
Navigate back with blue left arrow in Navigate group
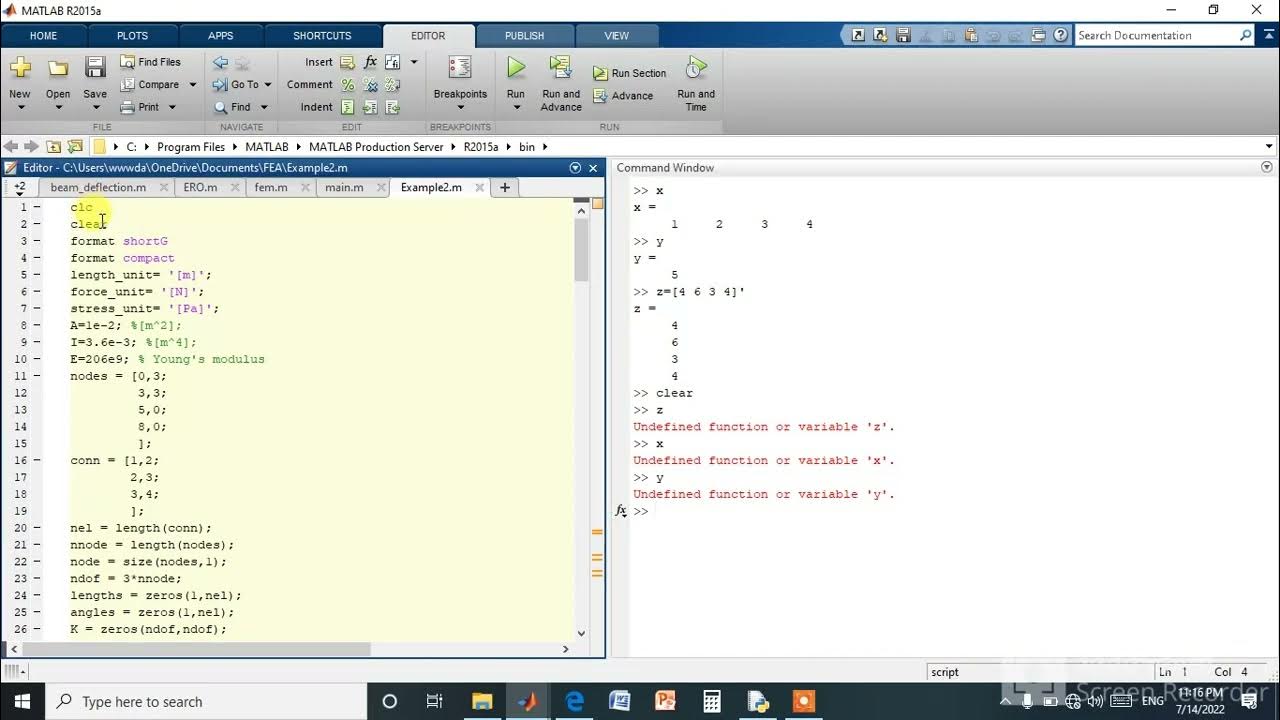pos(220,62)
